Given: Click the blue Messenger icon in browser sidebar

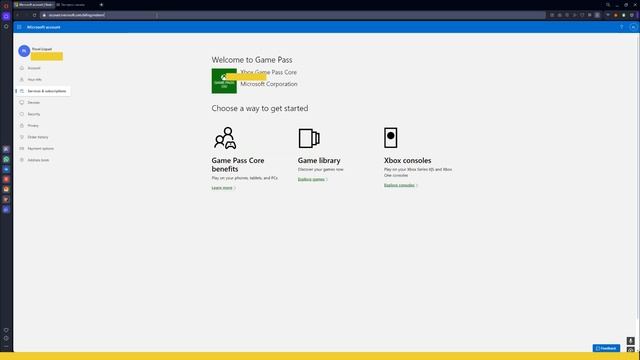Looking at the screenshot, I should coord(6,169).
